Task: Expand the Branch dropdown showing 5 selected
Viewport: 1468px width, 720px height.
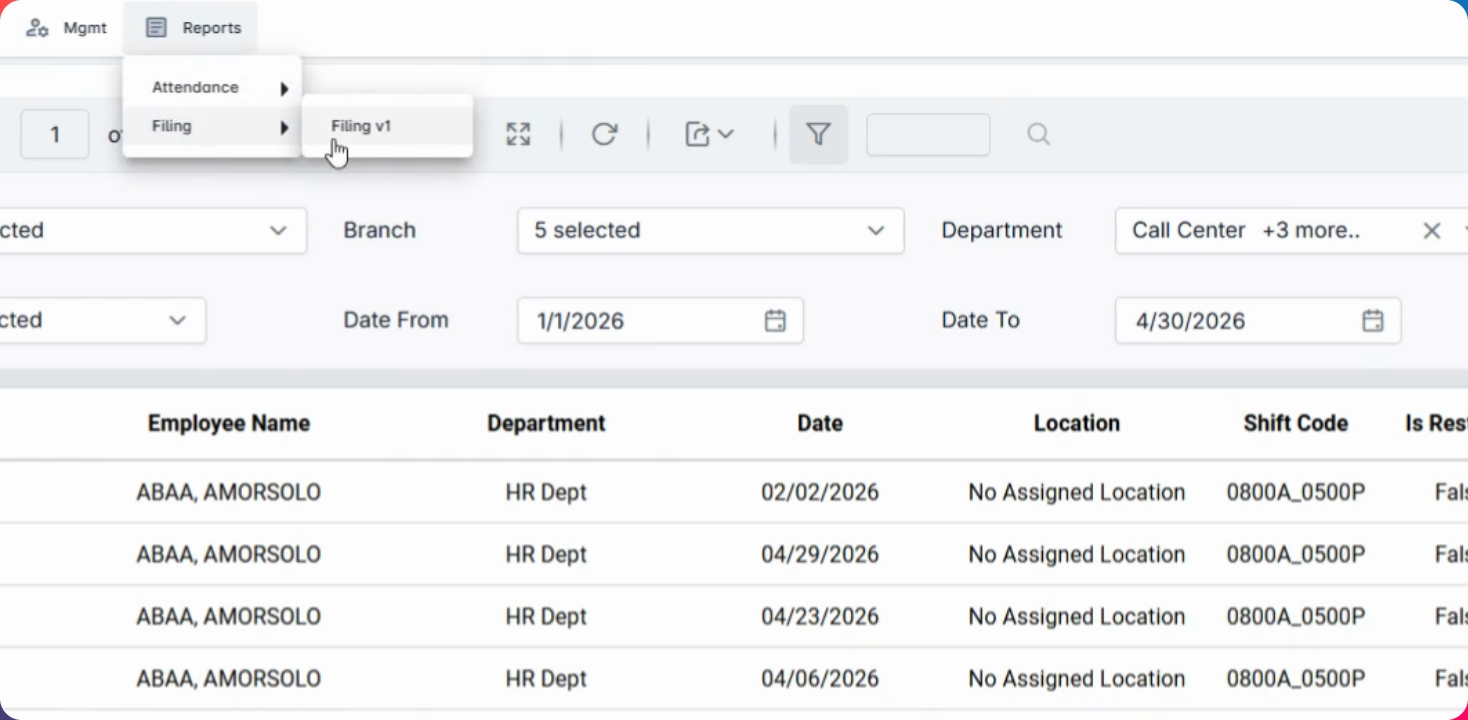Action: [710, 231]
